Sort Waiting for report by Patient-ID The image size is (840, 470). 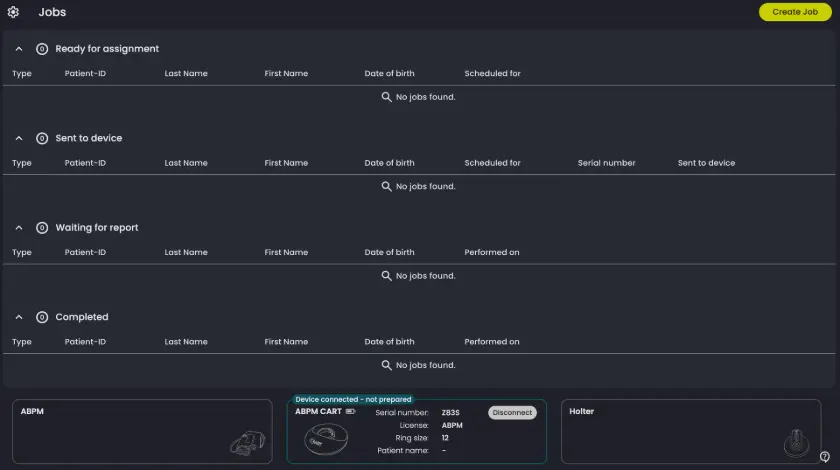click(85, 252)
